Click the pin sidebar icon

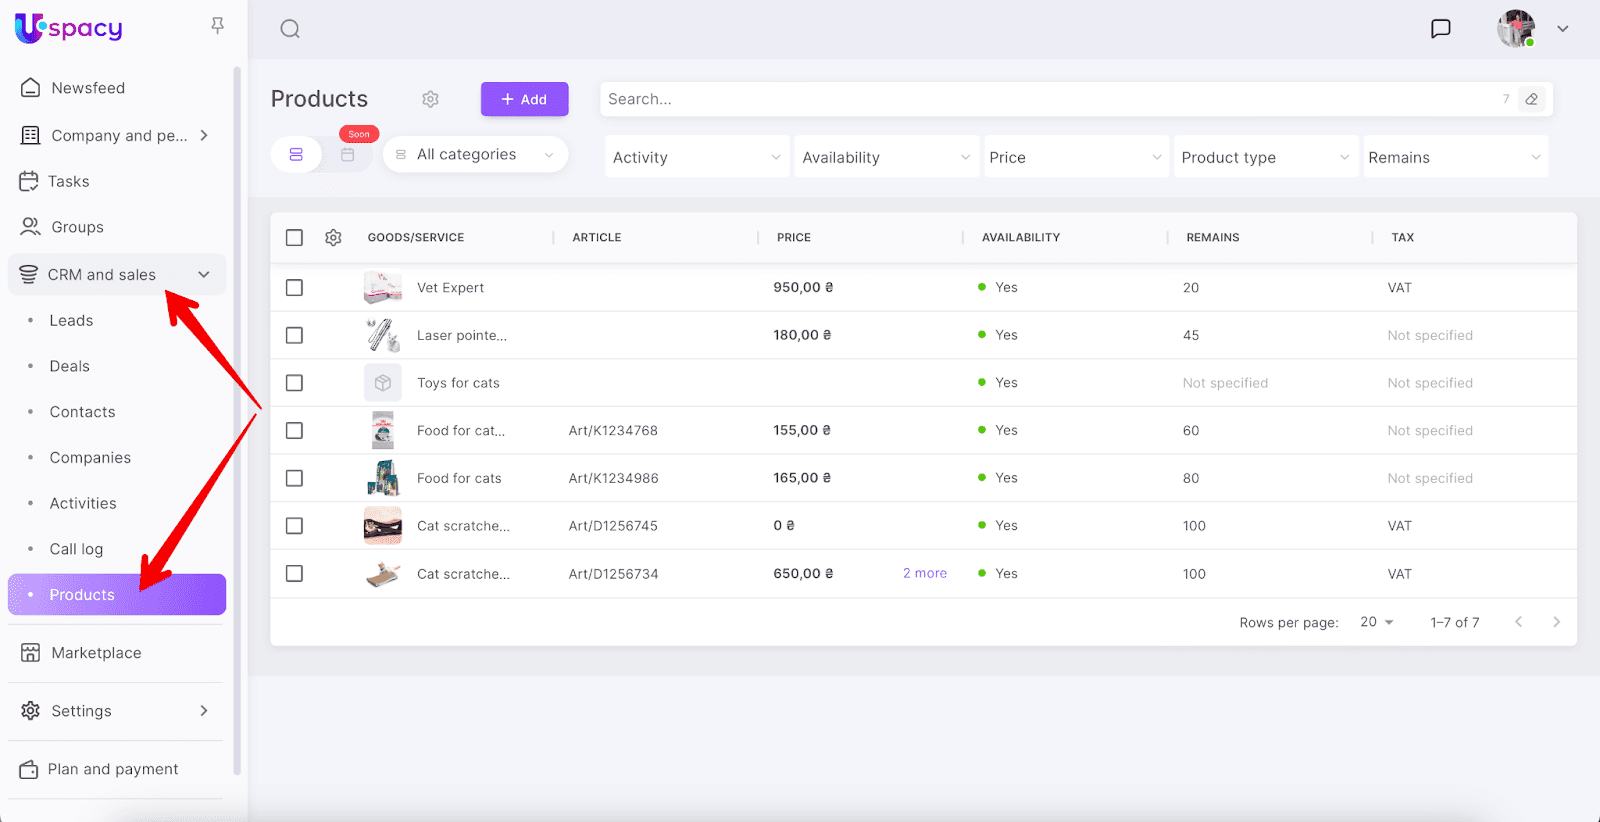pyautogui.click(x=217, y=26)
